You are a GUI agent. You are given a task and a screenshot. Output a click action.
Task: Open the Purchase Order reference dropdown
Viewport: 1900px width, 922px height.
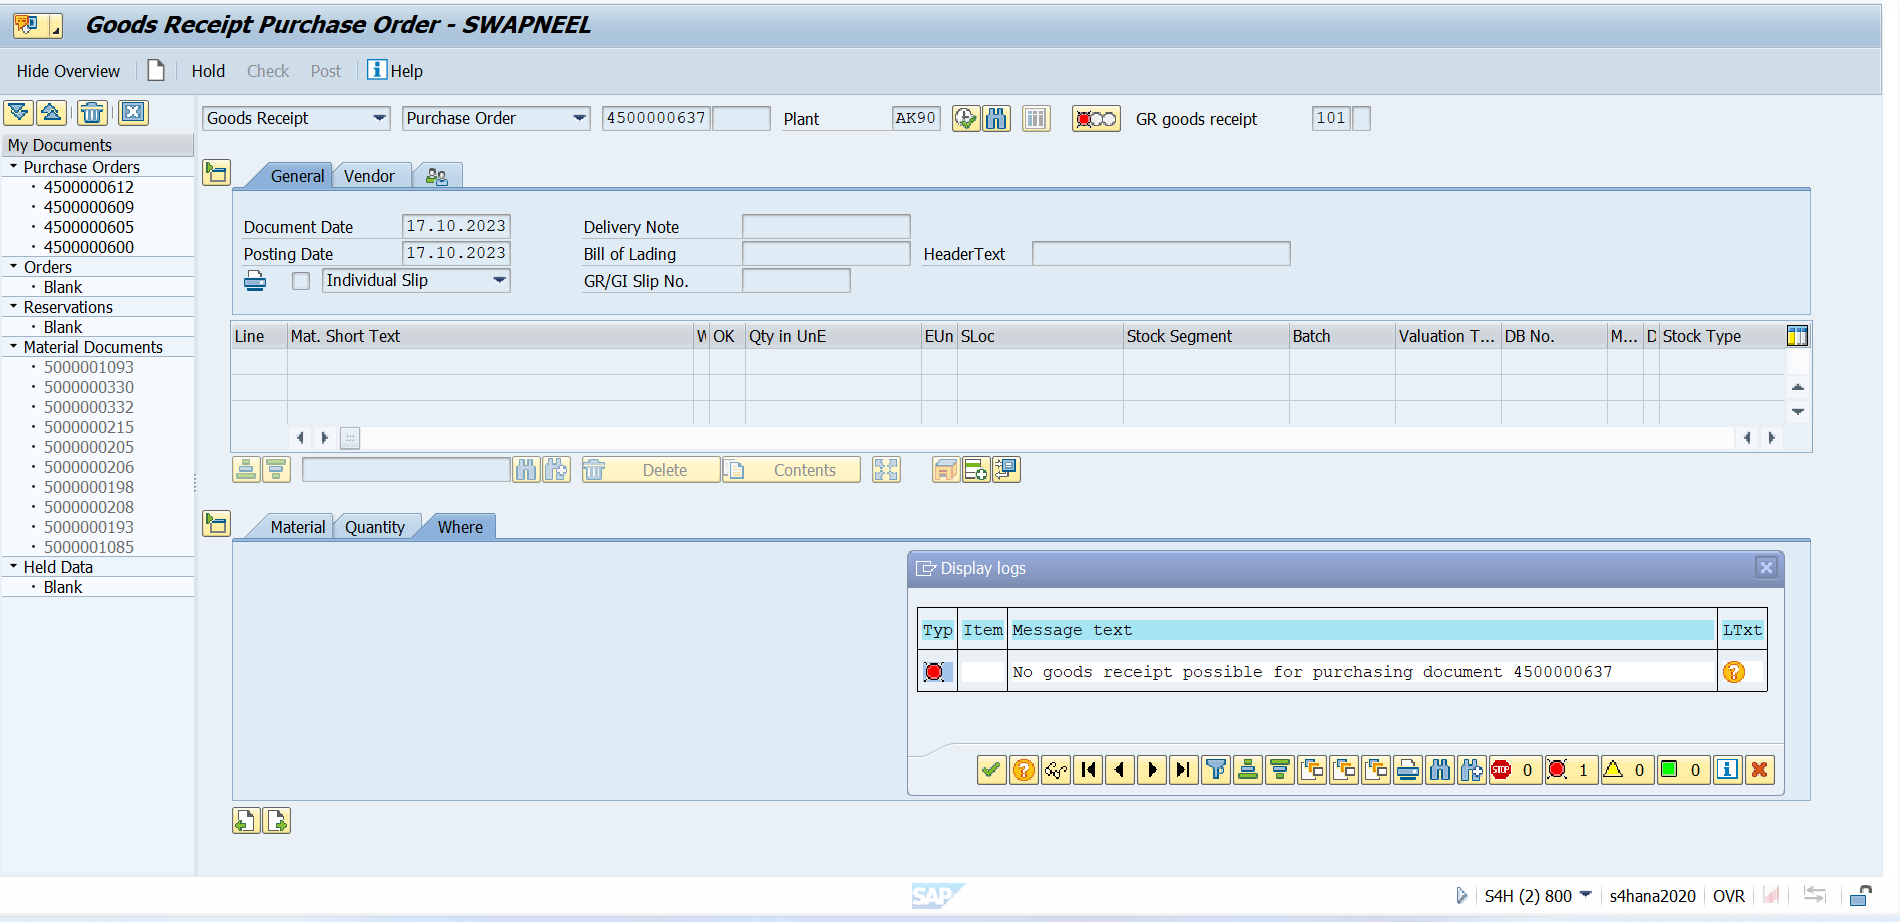(x=579, y=118)
